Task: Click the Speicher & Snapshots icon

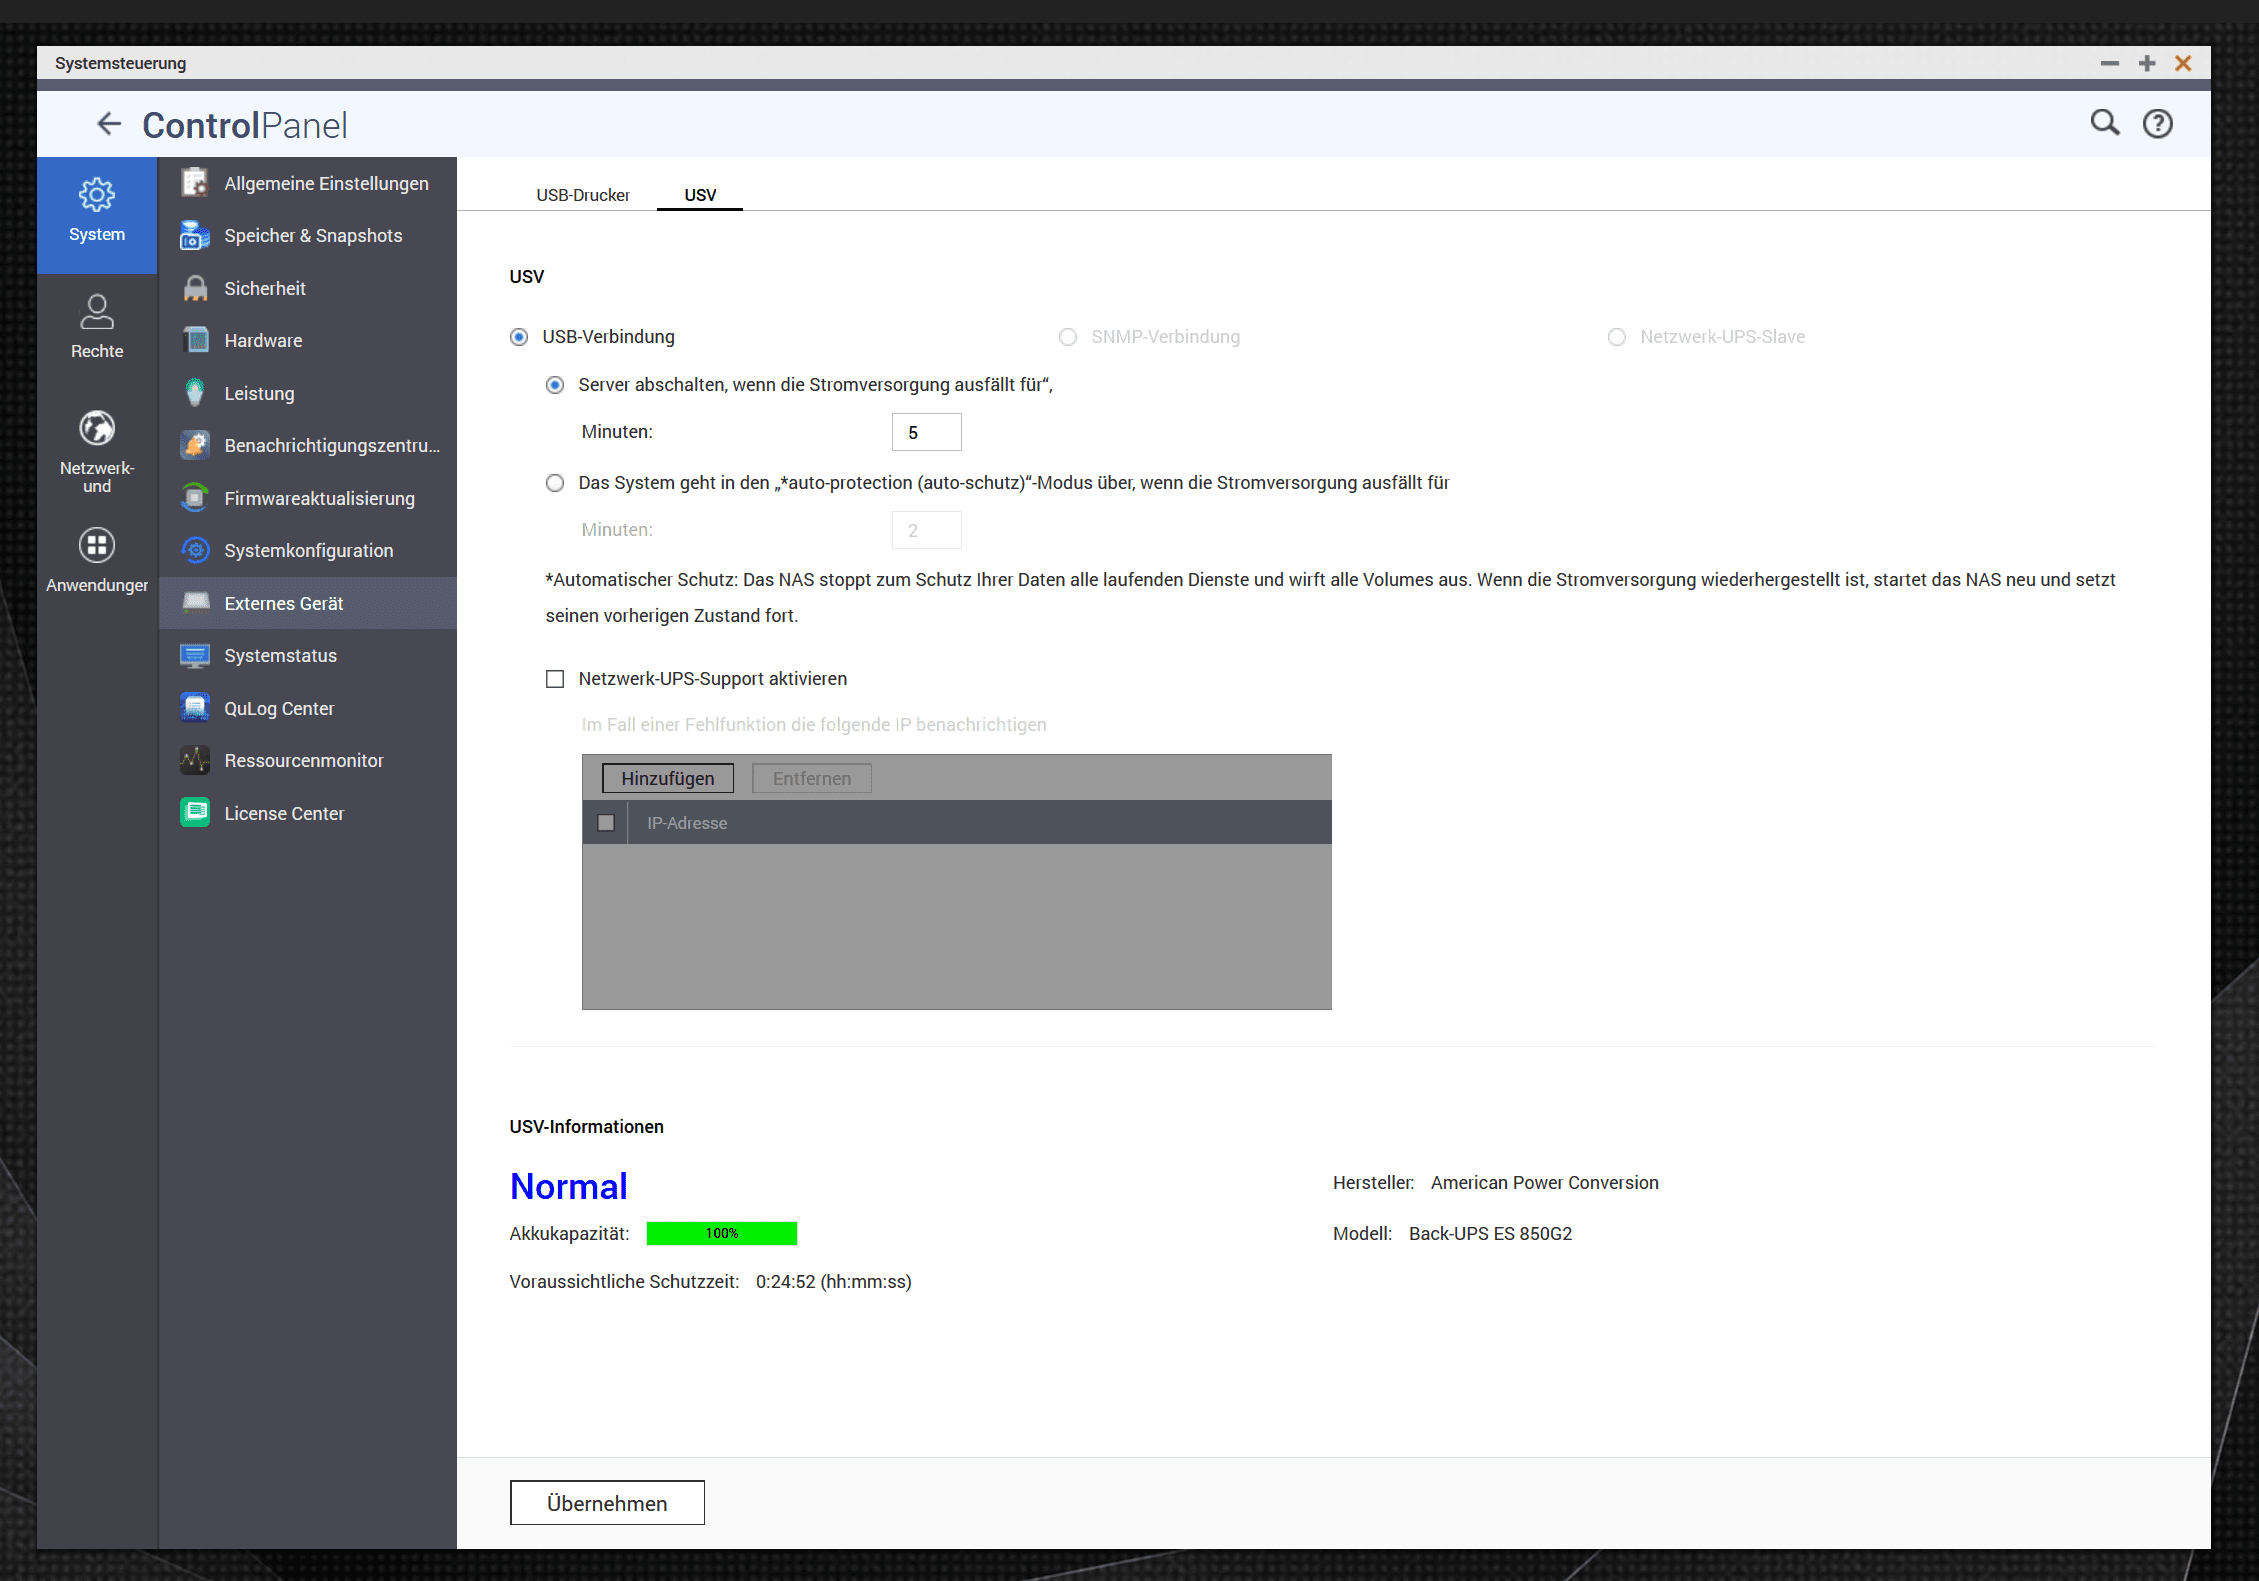Action: pos(195,236)
